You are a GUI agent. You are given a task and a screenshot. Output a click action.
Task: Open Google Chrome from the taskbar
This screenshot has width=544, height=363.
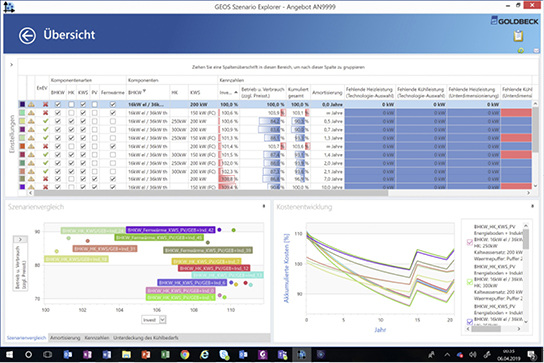click(185, 355)
